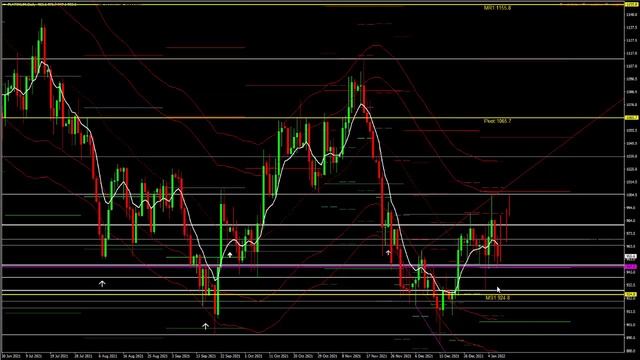640x360 pixels.
Task: Select the purple horizontal support line
Action: pyautogui.click(x=313, y=266)
